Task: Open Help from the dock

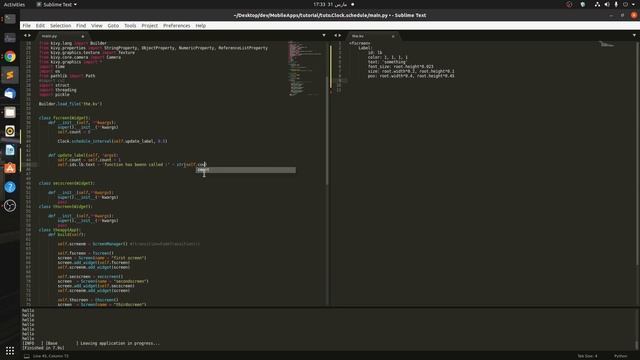Action: coord(10,187)
